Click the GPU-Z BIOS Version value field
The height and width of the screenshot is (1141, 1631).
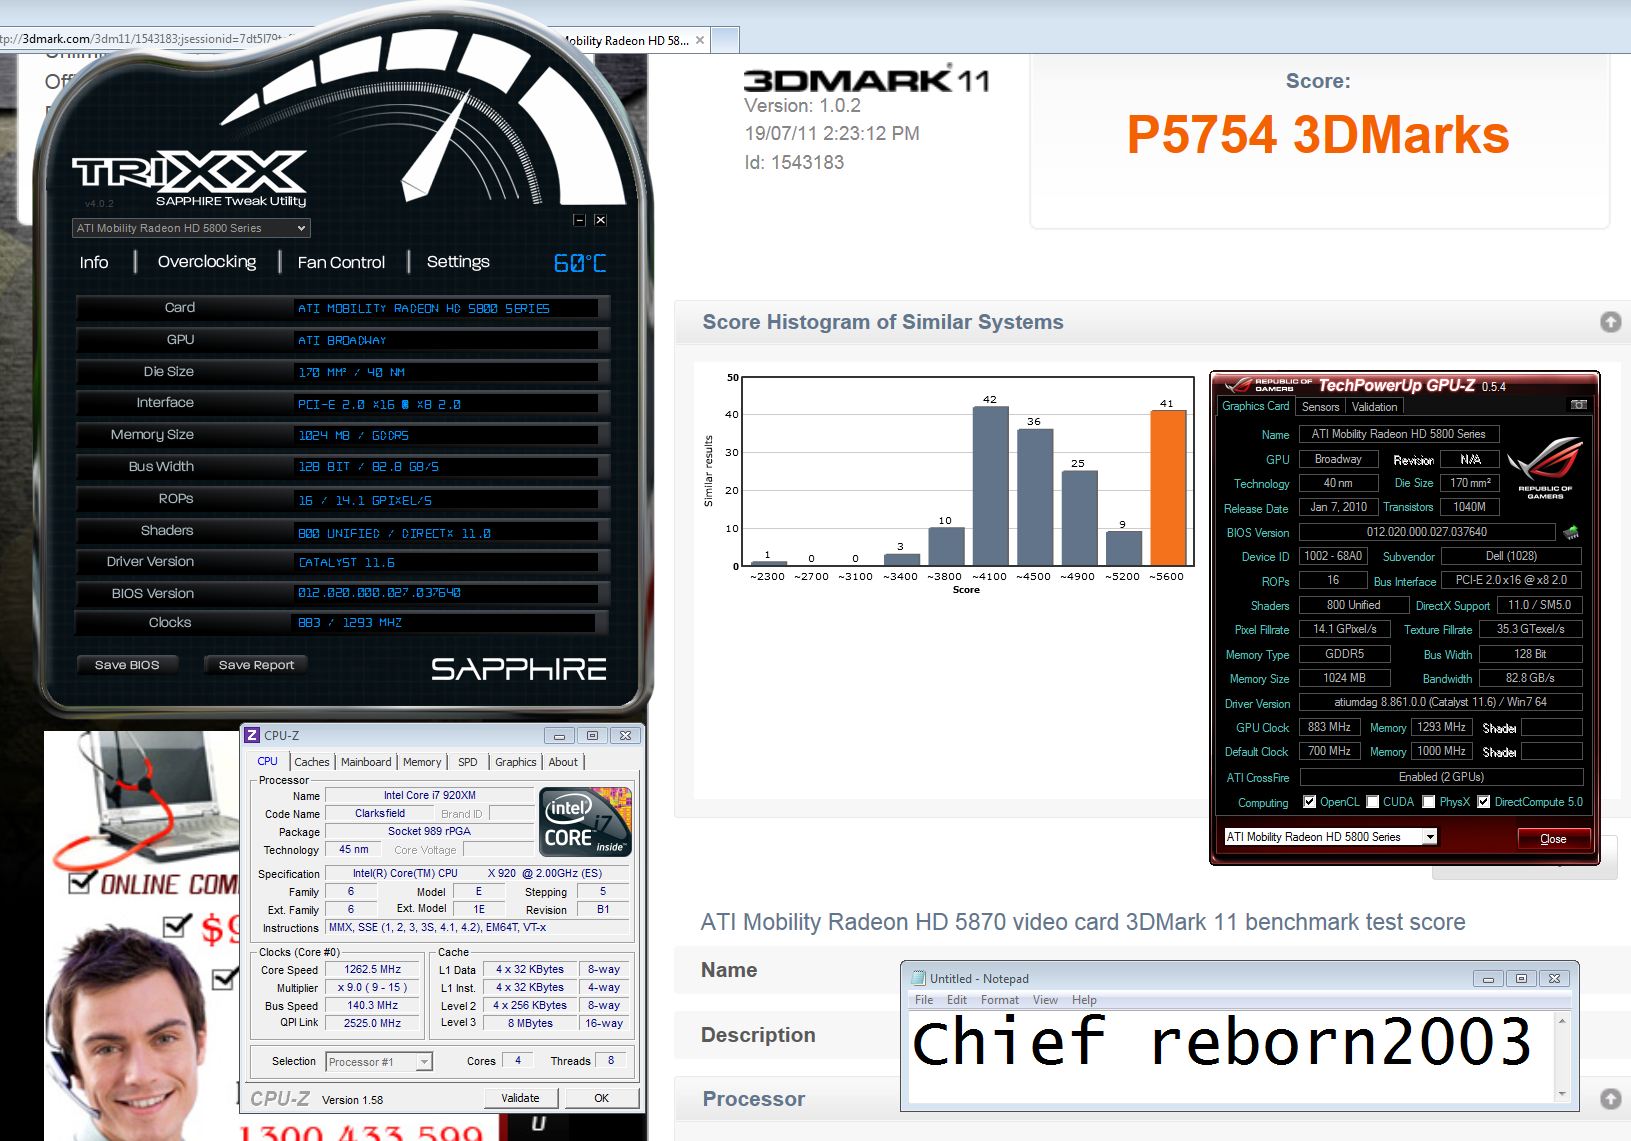pyautogui.click(x=1427, y=532)
